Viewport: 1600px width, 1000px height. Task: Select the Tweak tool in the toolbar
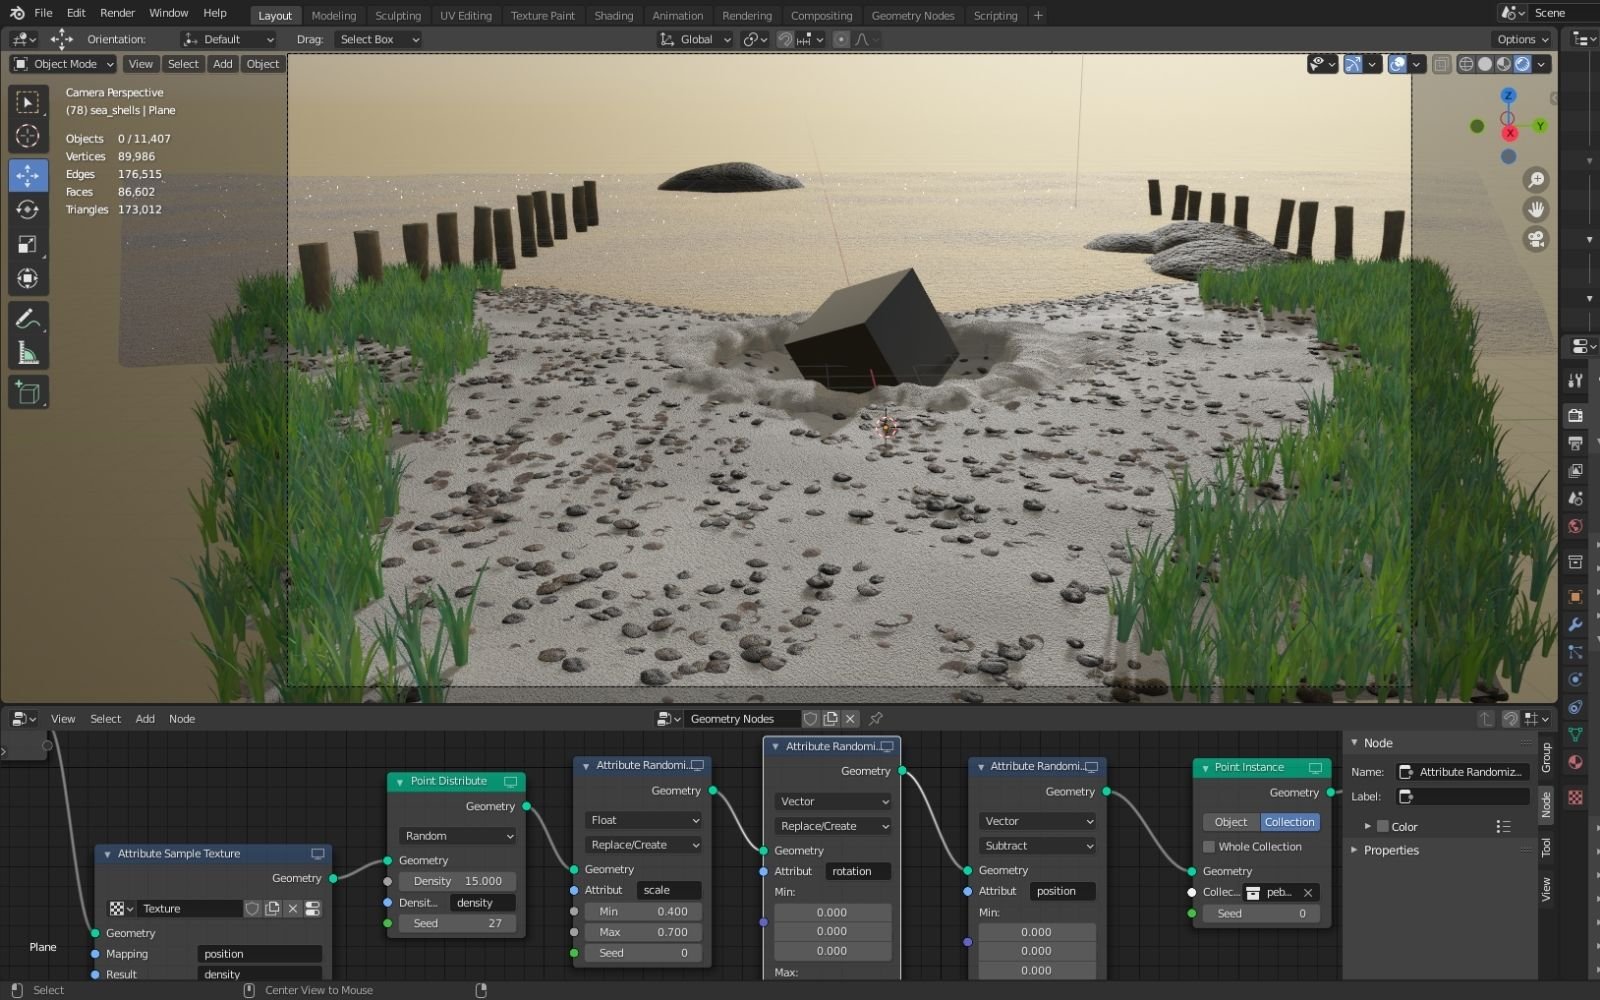tap(28, 101)
